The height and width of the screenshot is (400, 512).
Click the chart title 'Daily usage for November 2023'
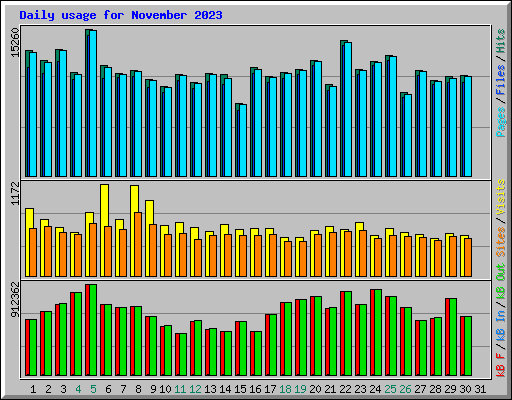121,15
